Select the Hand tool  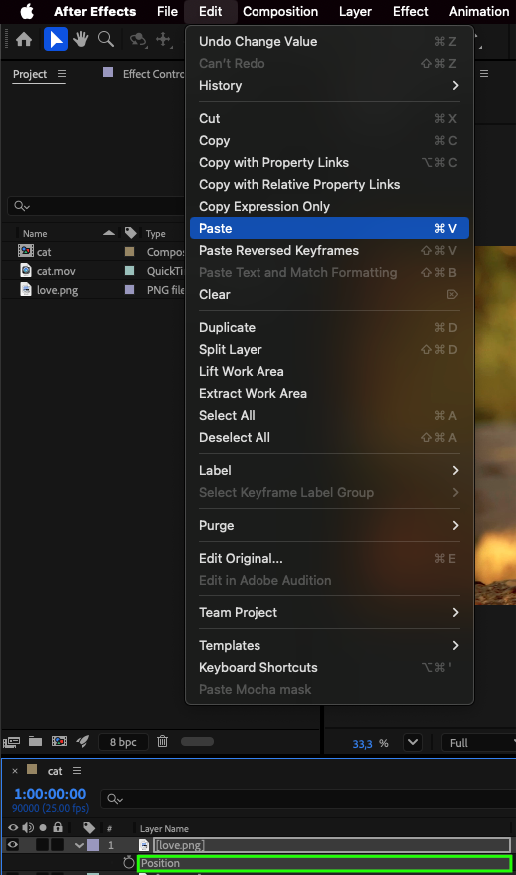click(81, 40)
